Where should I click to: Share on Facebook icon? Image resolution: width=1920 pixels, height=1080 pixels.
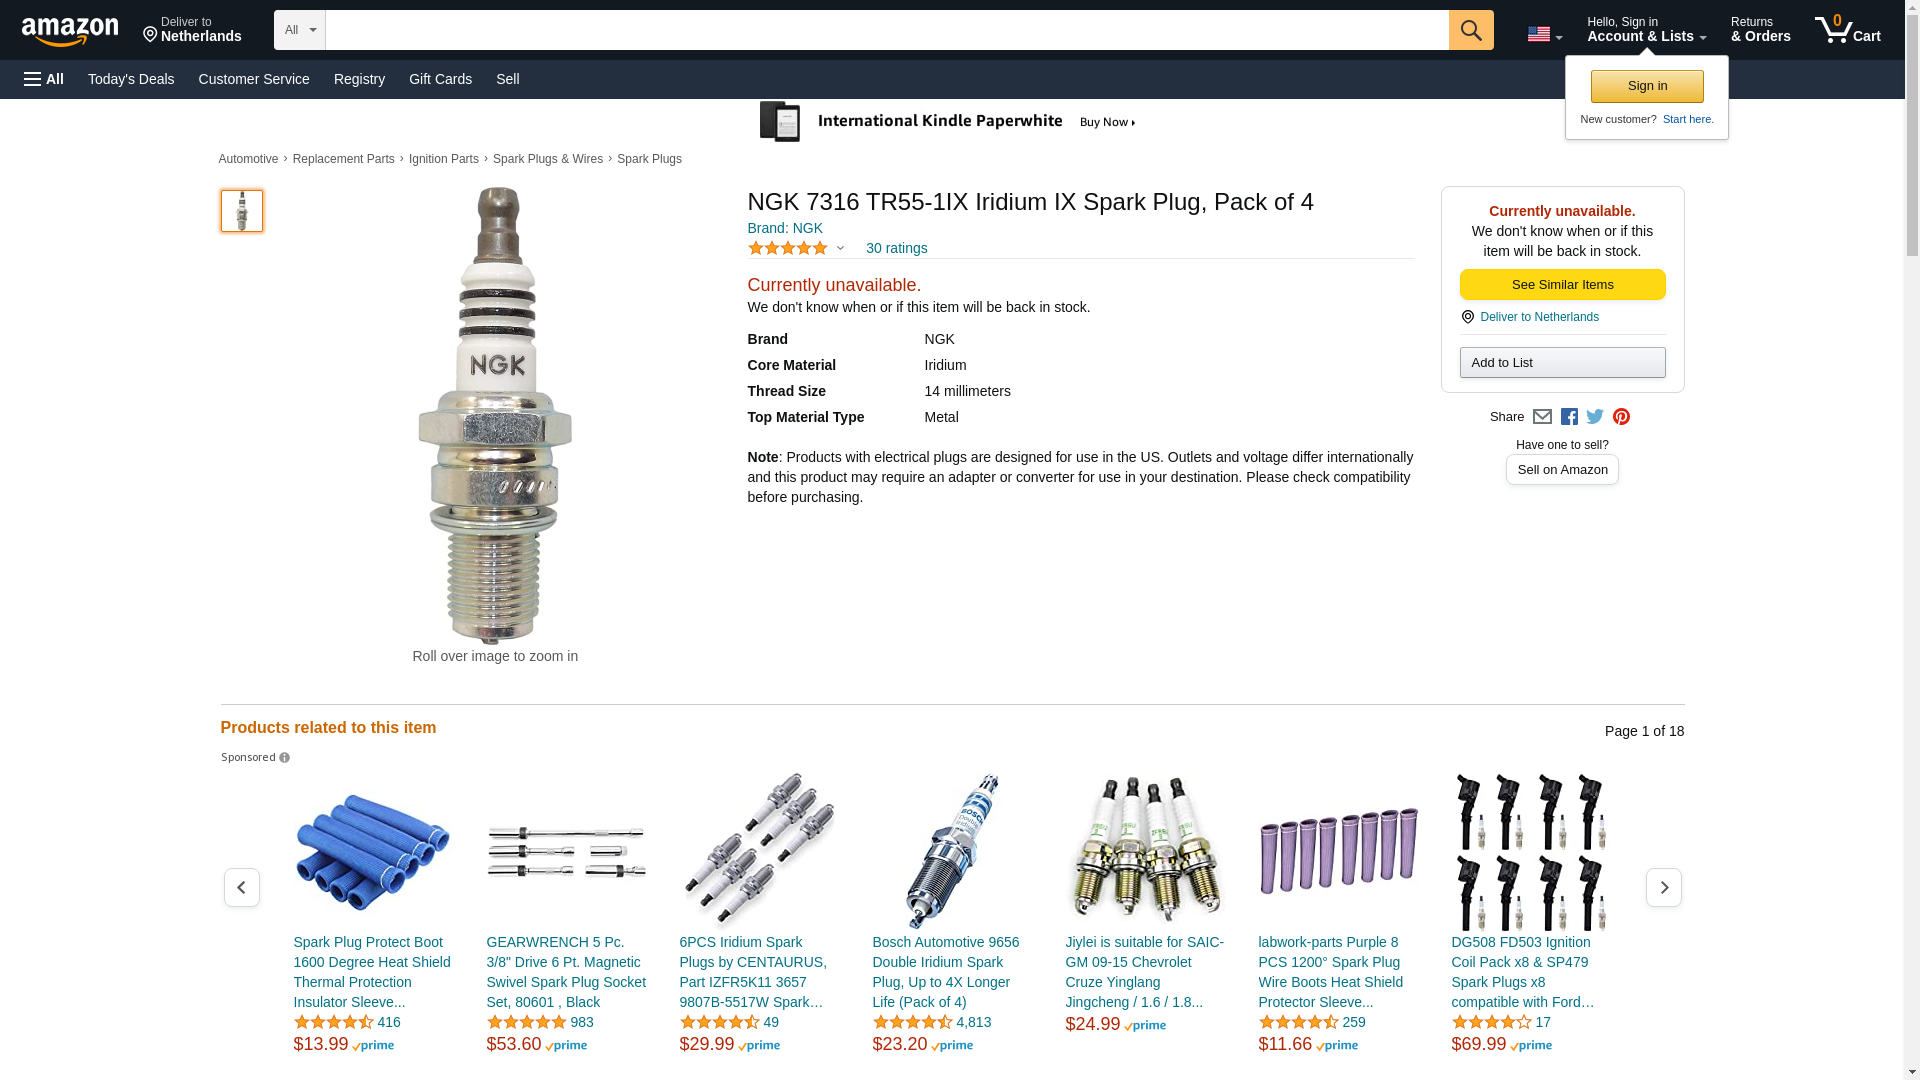[1569, 417]
